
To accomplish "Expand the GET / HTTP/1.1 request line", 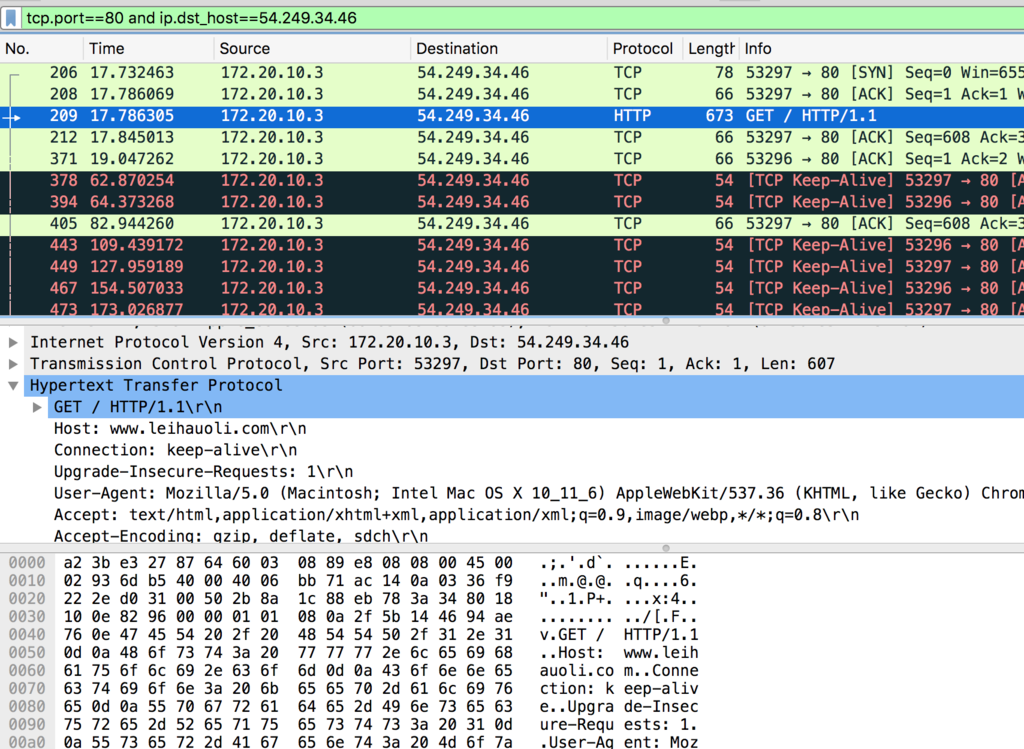I will pyautogui.click(x=37, y=407).
